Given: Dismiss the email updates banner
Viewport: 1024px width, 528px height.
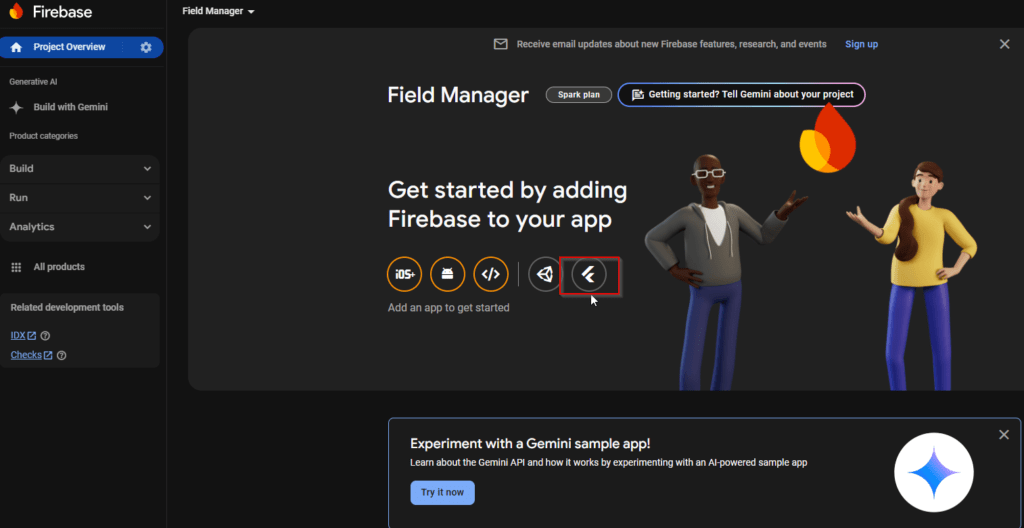Looking at the screenshot, I should pos(1004,44).
